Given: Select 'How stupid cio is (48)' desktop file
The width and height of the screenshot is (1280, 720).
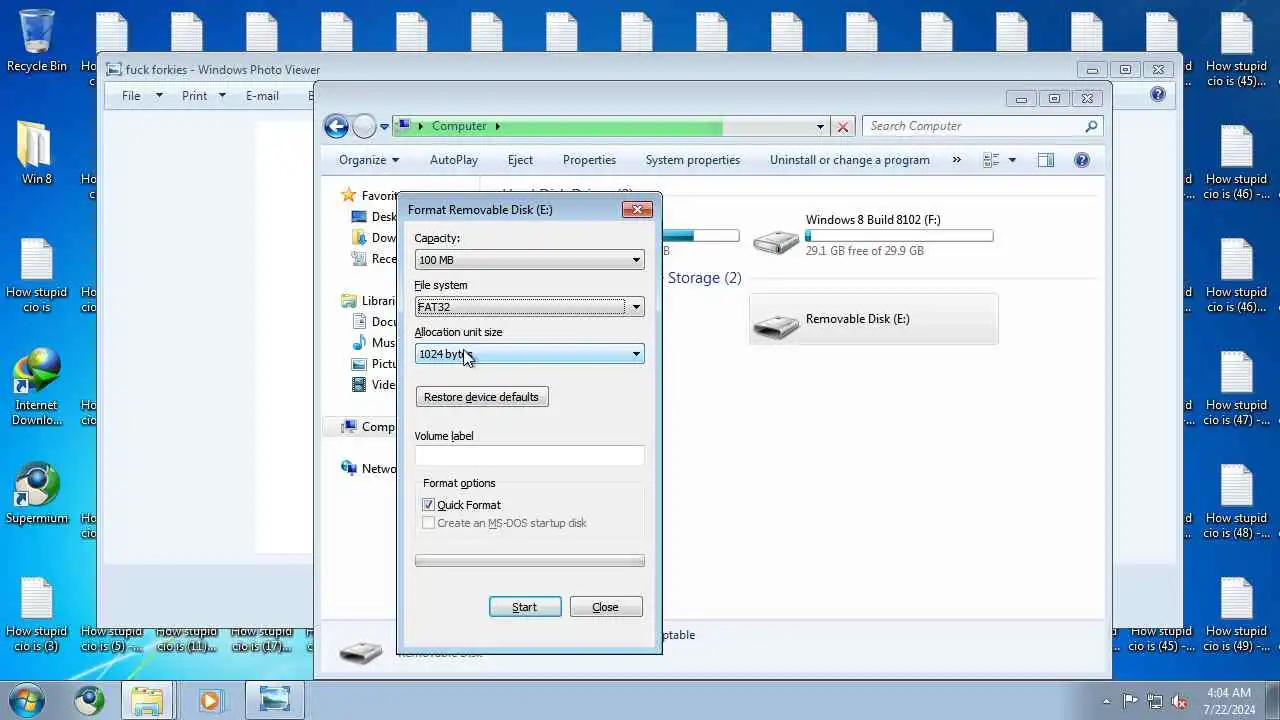Looking at the screenshot, I should click(x=1236, y=502).
